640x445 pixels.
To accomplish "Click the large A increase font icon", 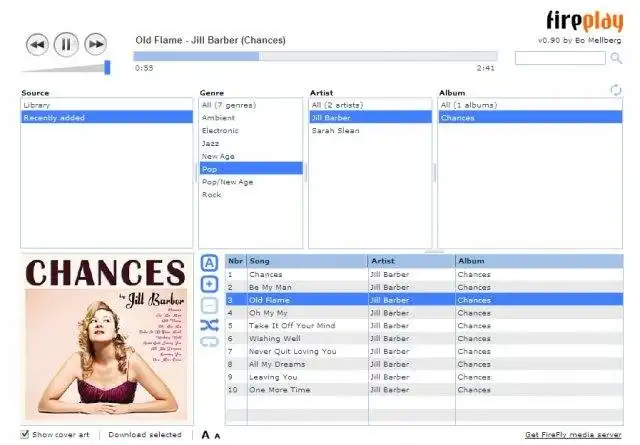I will (x=206, y=435).
